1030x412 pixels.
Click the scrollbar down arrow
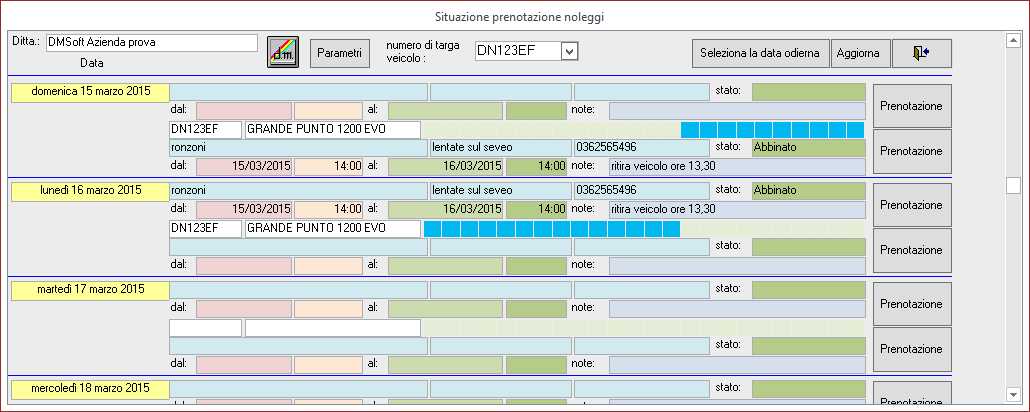(x=1013, y=394)
